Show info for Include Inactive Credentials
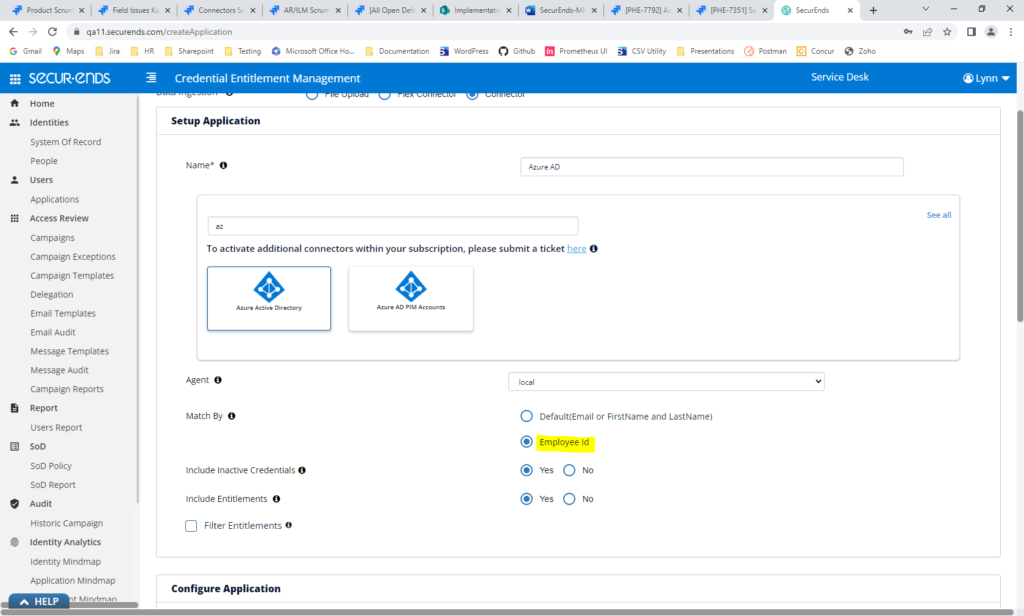The height and width of the screenshot is (616, 1024). click(x=302, y=470)
